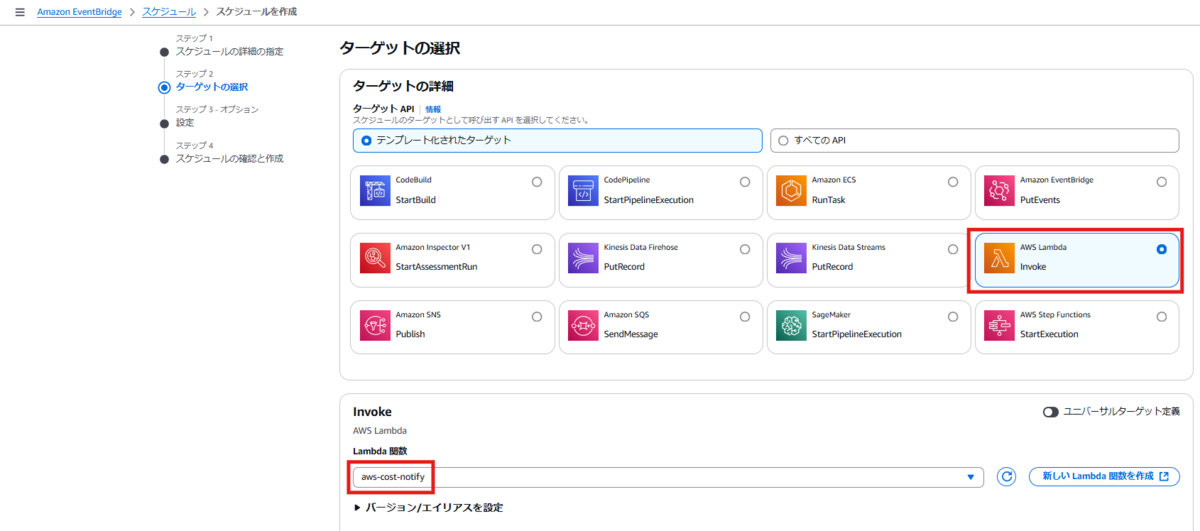
Task: Open the 情報 info link
Action: pos(433,108)
